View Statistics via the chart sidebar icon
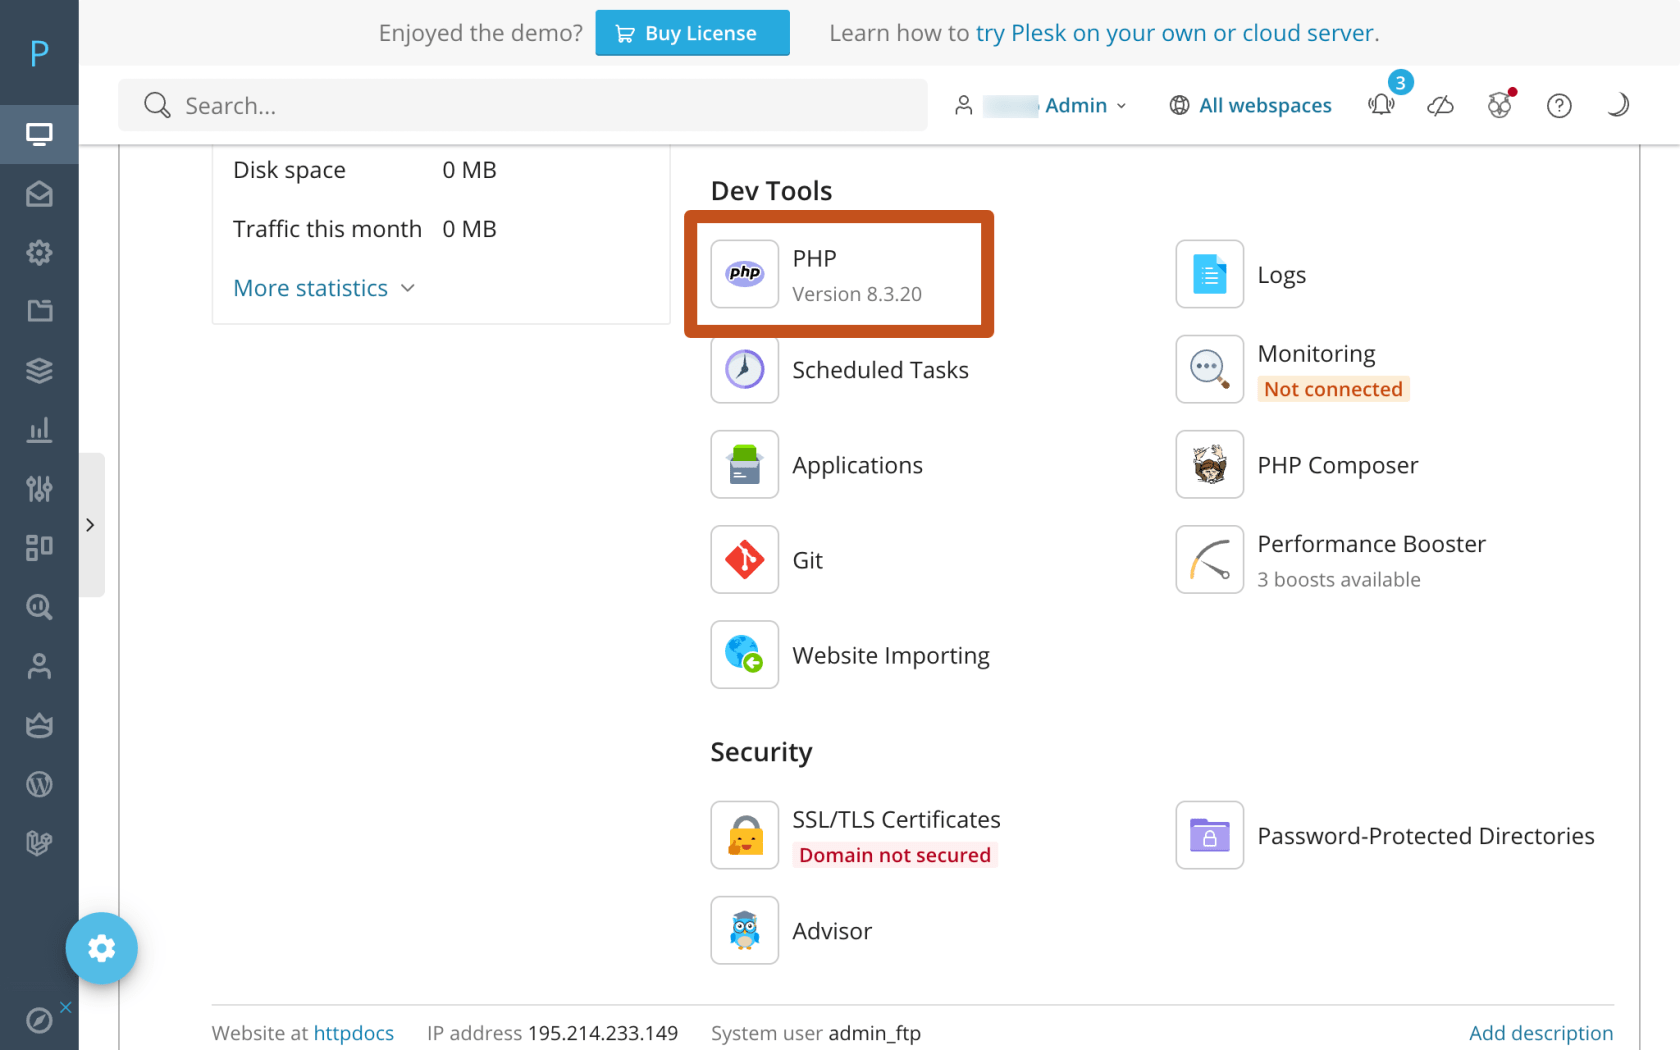This screenshot has width=1680, height=1050. (40, 429)
